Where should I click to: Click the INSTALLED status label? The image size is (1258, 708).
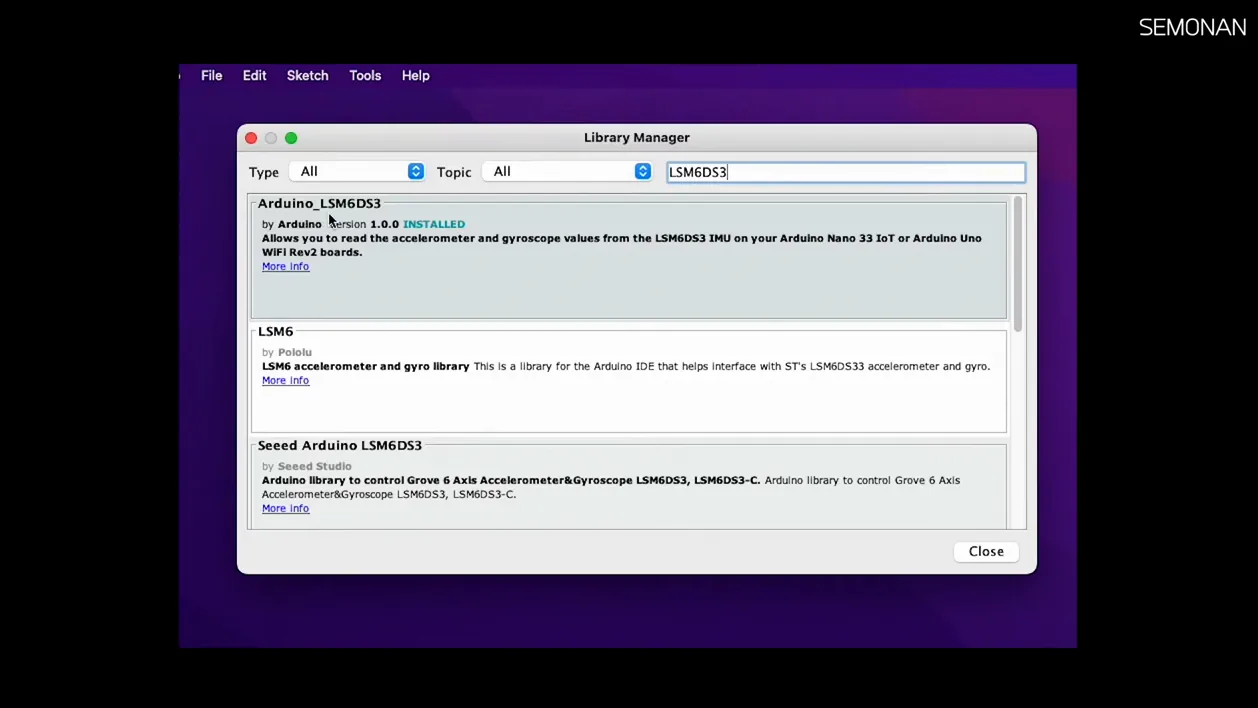(x=434, y=224)
